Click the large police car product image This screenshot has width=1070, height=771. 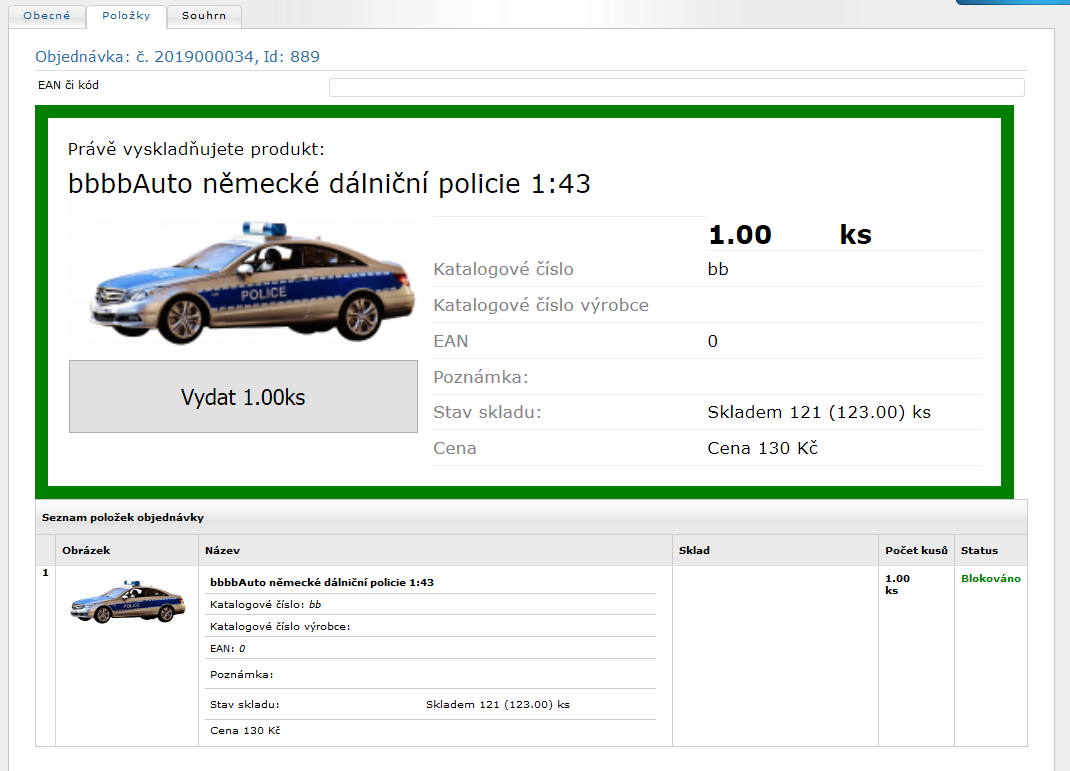[x=251, y=280]
